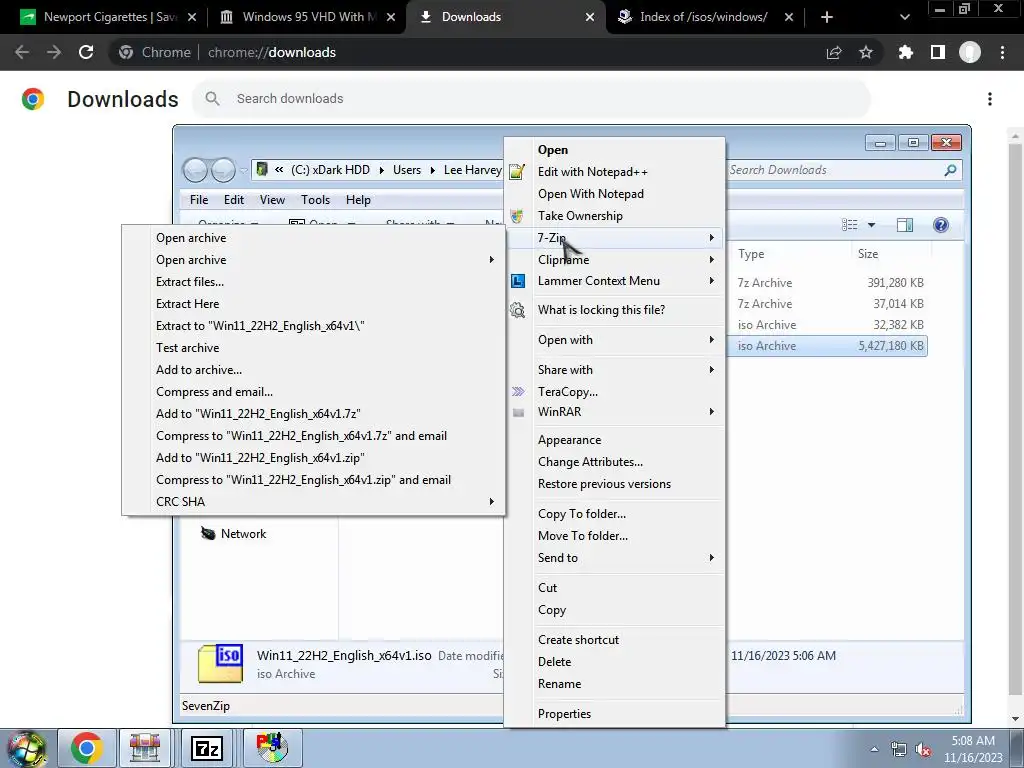Open Chrome's three-dot main menu
Image resolution: width=1024 pixels, height=768 pixels.
tap(1002, 52)
